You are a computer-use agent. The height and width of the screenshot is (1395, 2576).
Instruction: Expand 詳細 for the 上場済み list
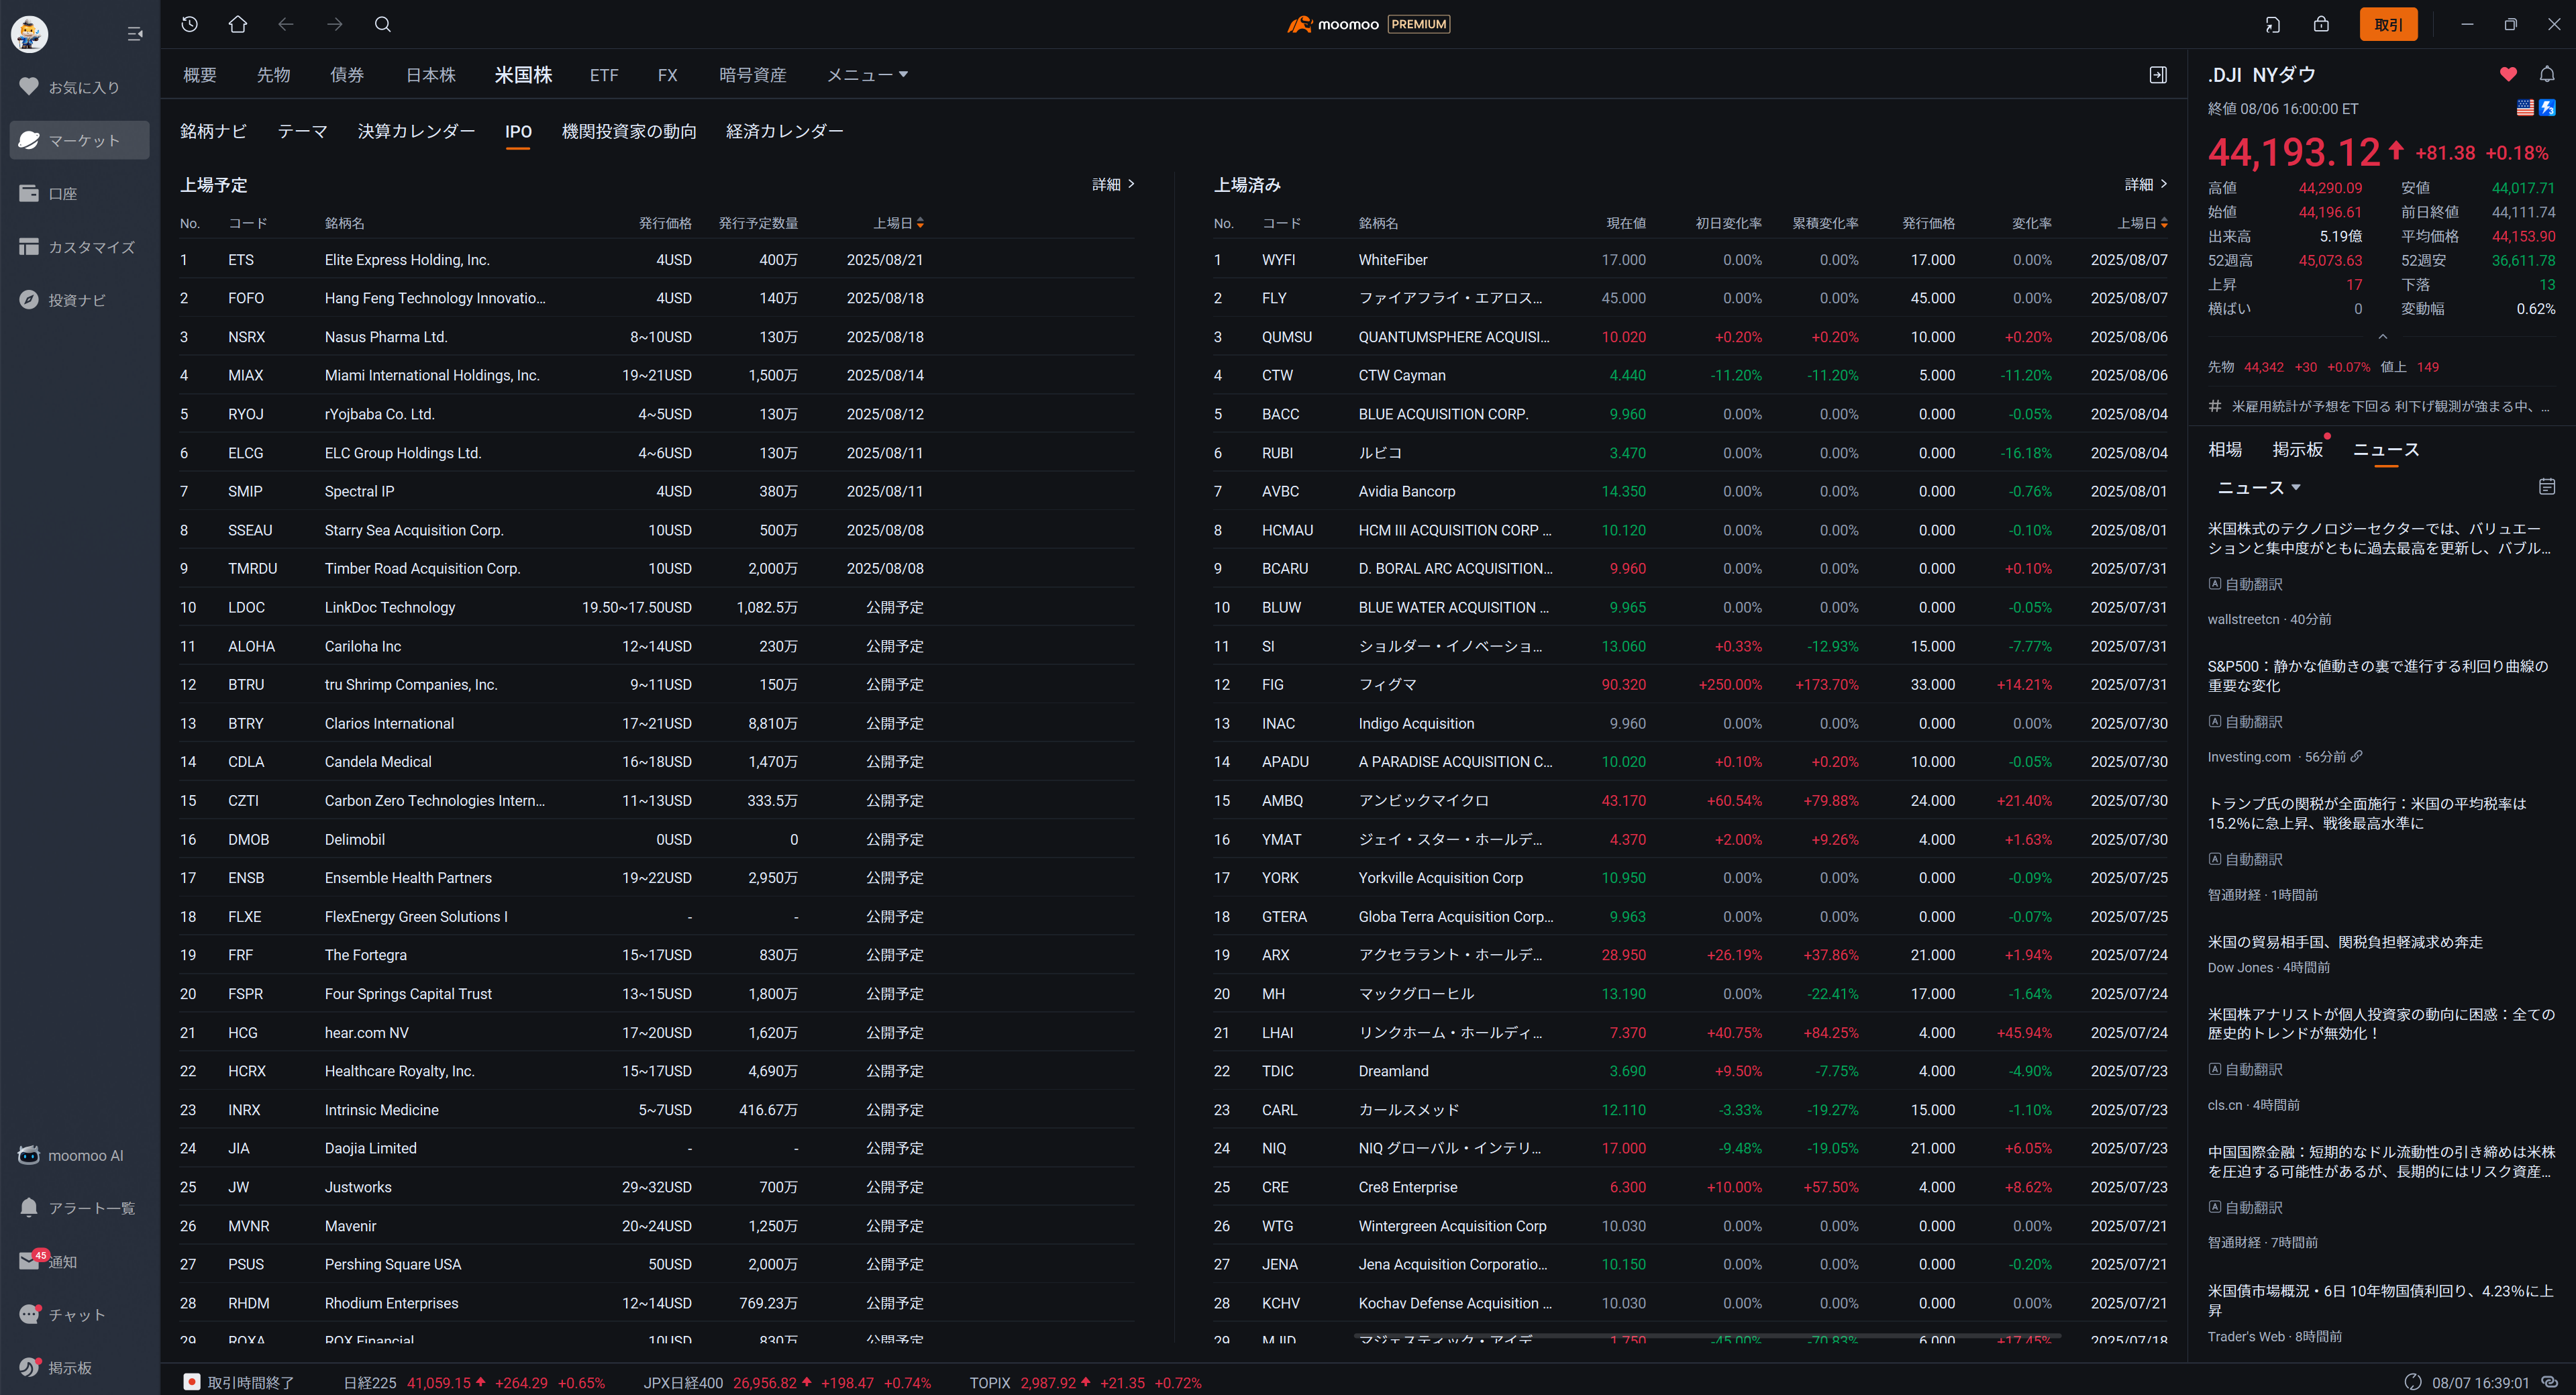[2146, 184]
